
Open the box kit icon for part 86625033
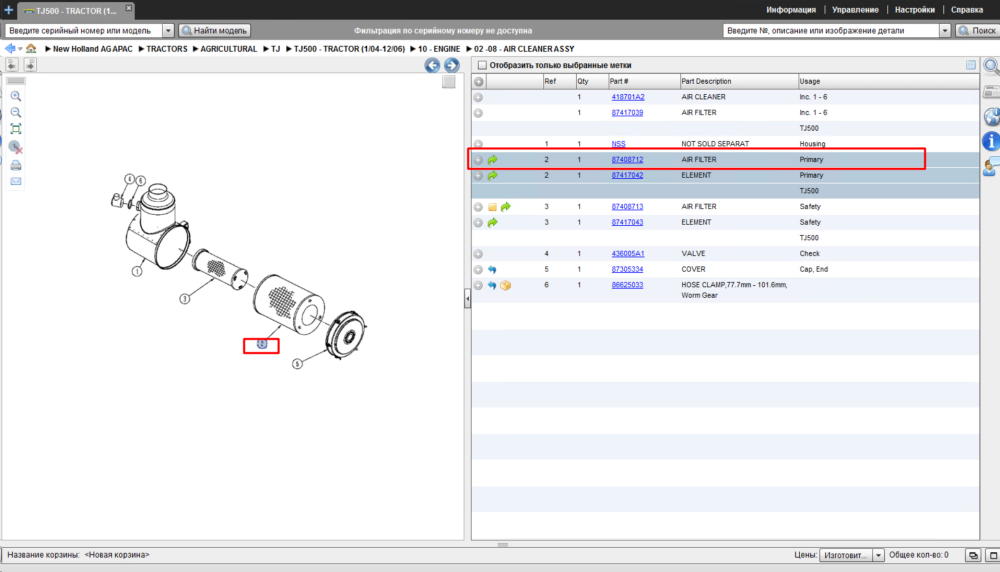coord(505,285)
